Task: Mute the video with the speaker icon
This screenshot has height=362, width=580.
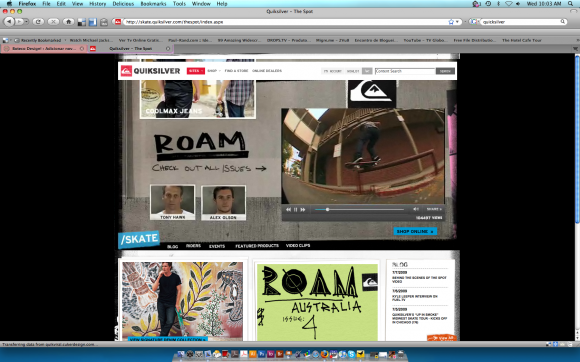Action: pyautogui.click(x=416, y=209)
